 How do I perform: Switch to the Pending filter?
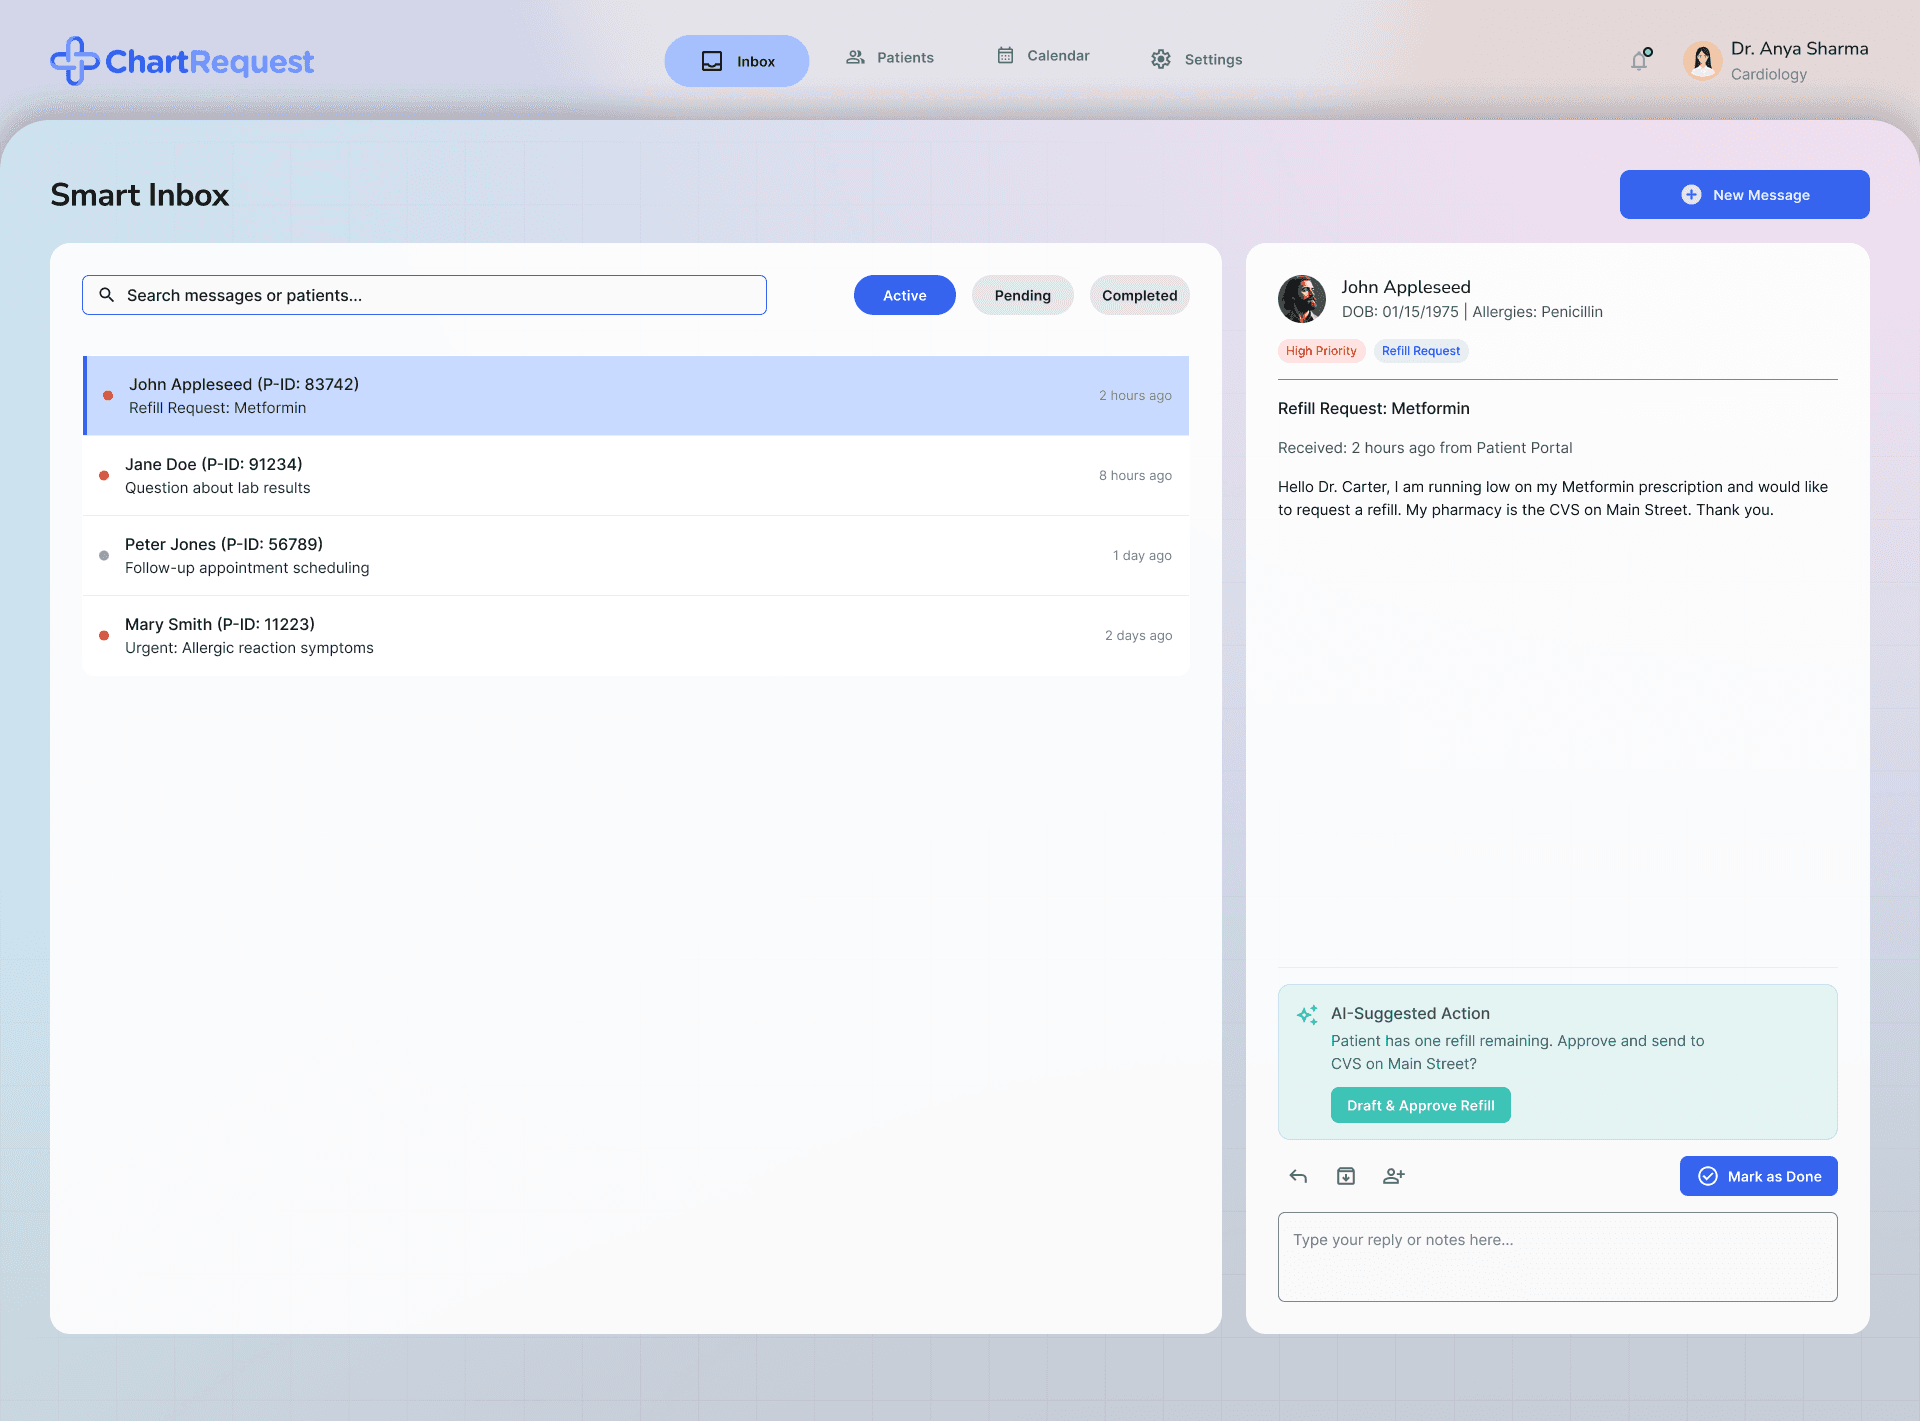(1022, 295)
